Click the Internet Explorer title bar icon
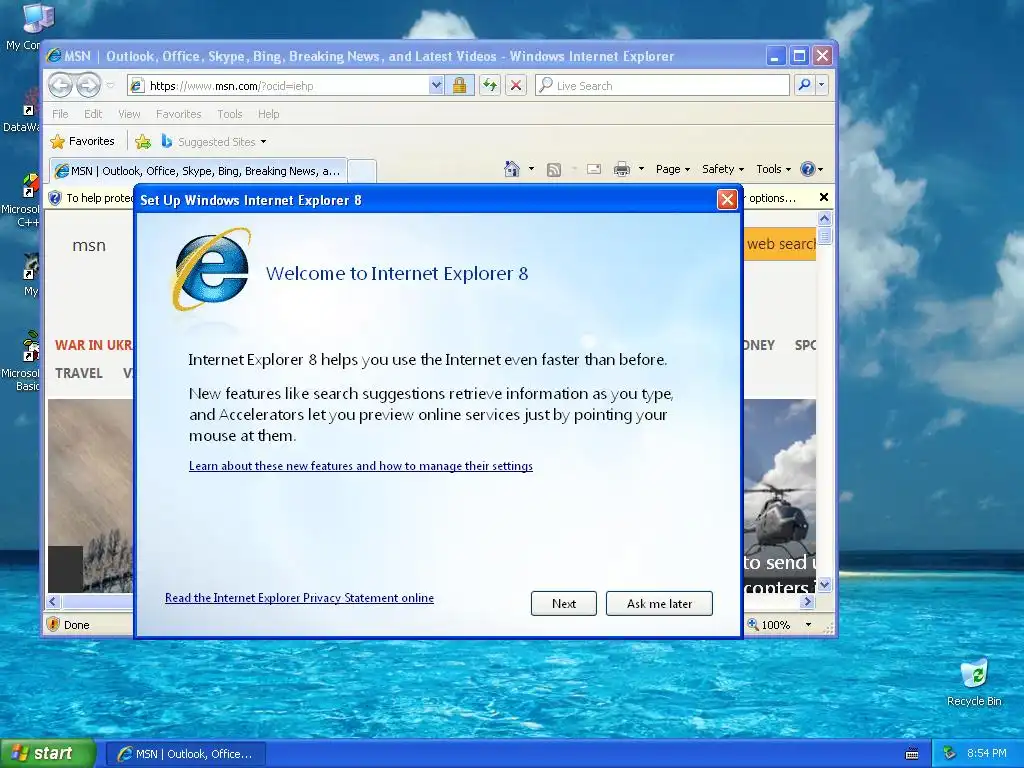This screenshot has width=1024, height=768. click(54, 56)
